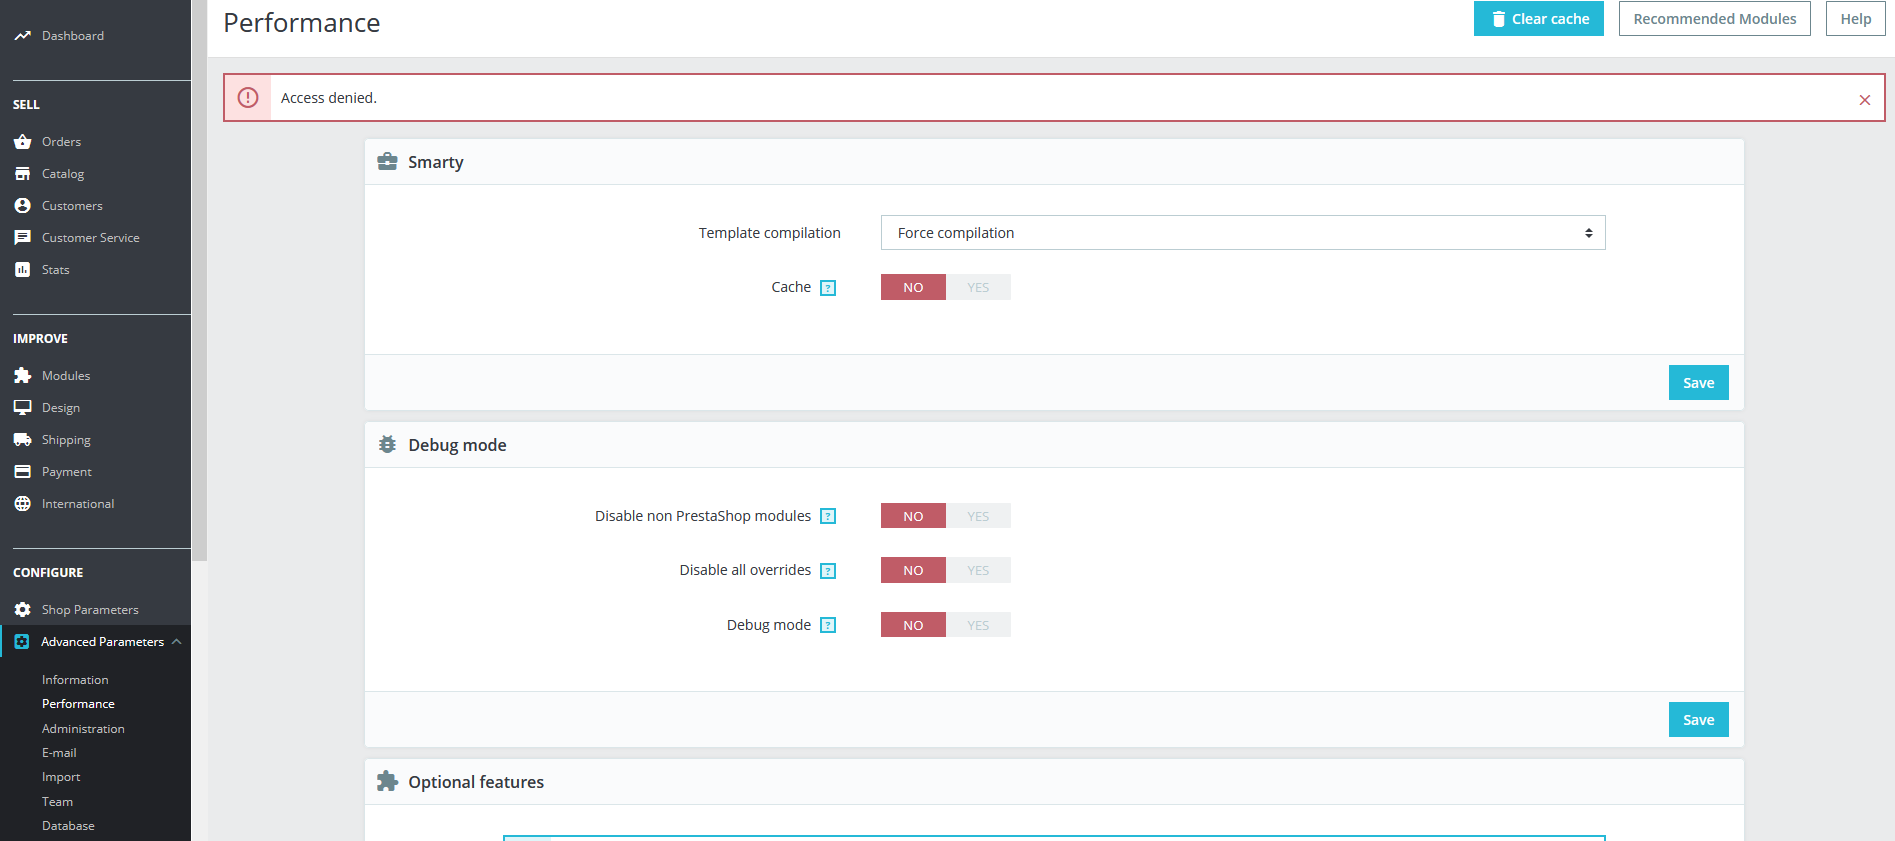Dismiss the Access denied alert

(1865, 100)
